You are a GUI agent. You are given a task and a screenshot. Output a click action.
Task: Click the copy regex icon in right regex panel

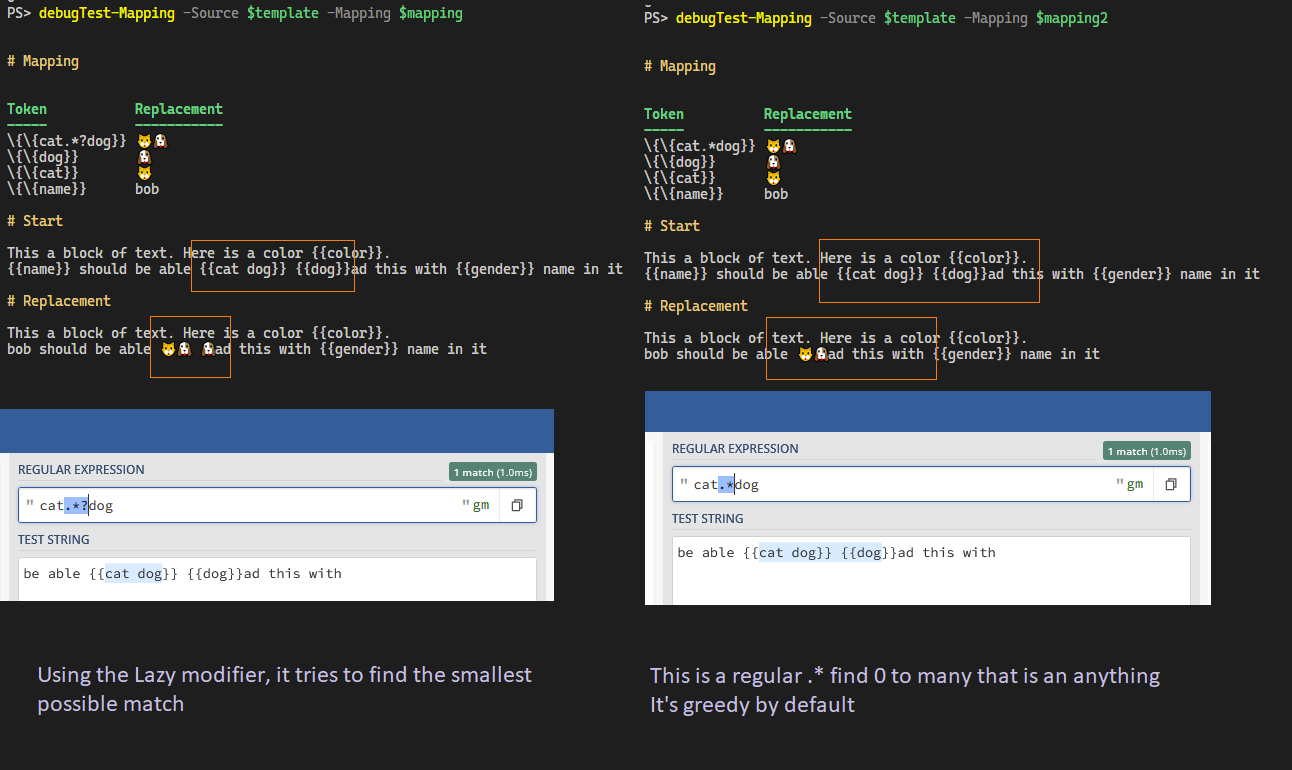tap(1171, 483)
